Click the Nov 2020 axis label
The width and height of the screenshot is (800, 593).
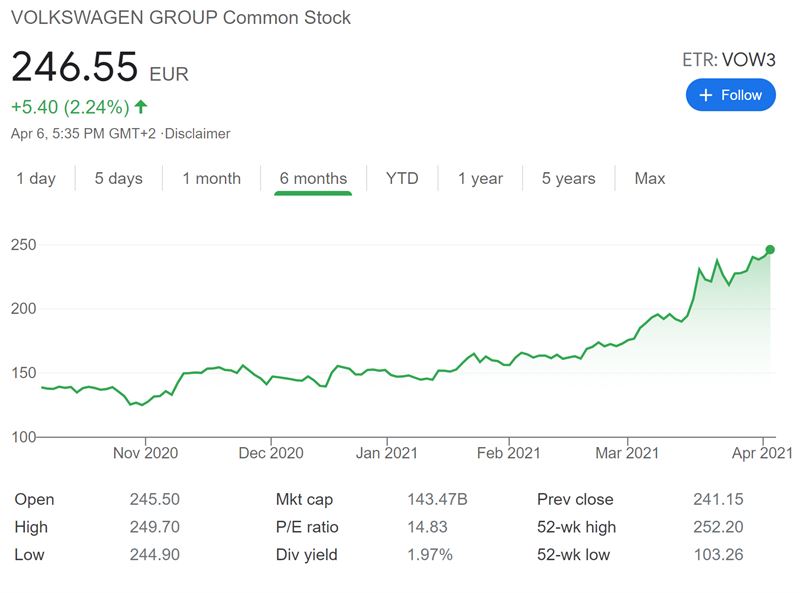tap(145, 453)
